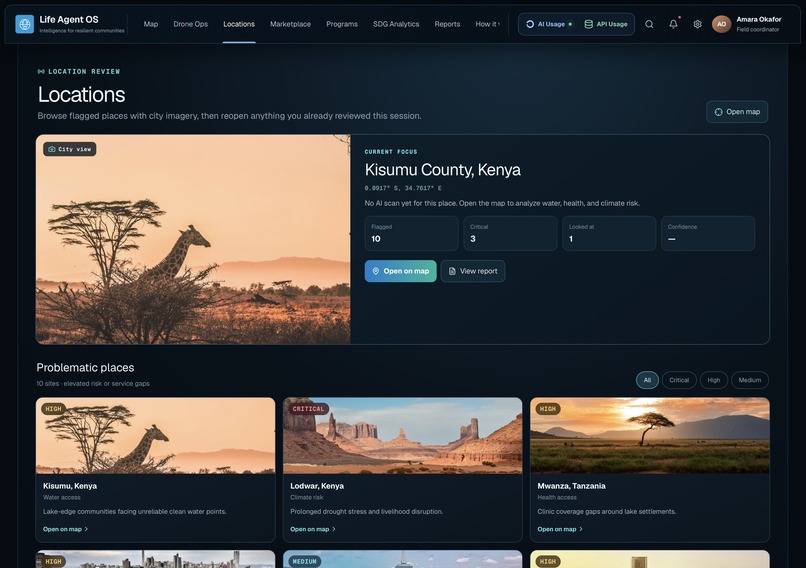This screenshot has height=568, width=806.
Task: Click the Open map button
Action: click(x=737, y=112)
